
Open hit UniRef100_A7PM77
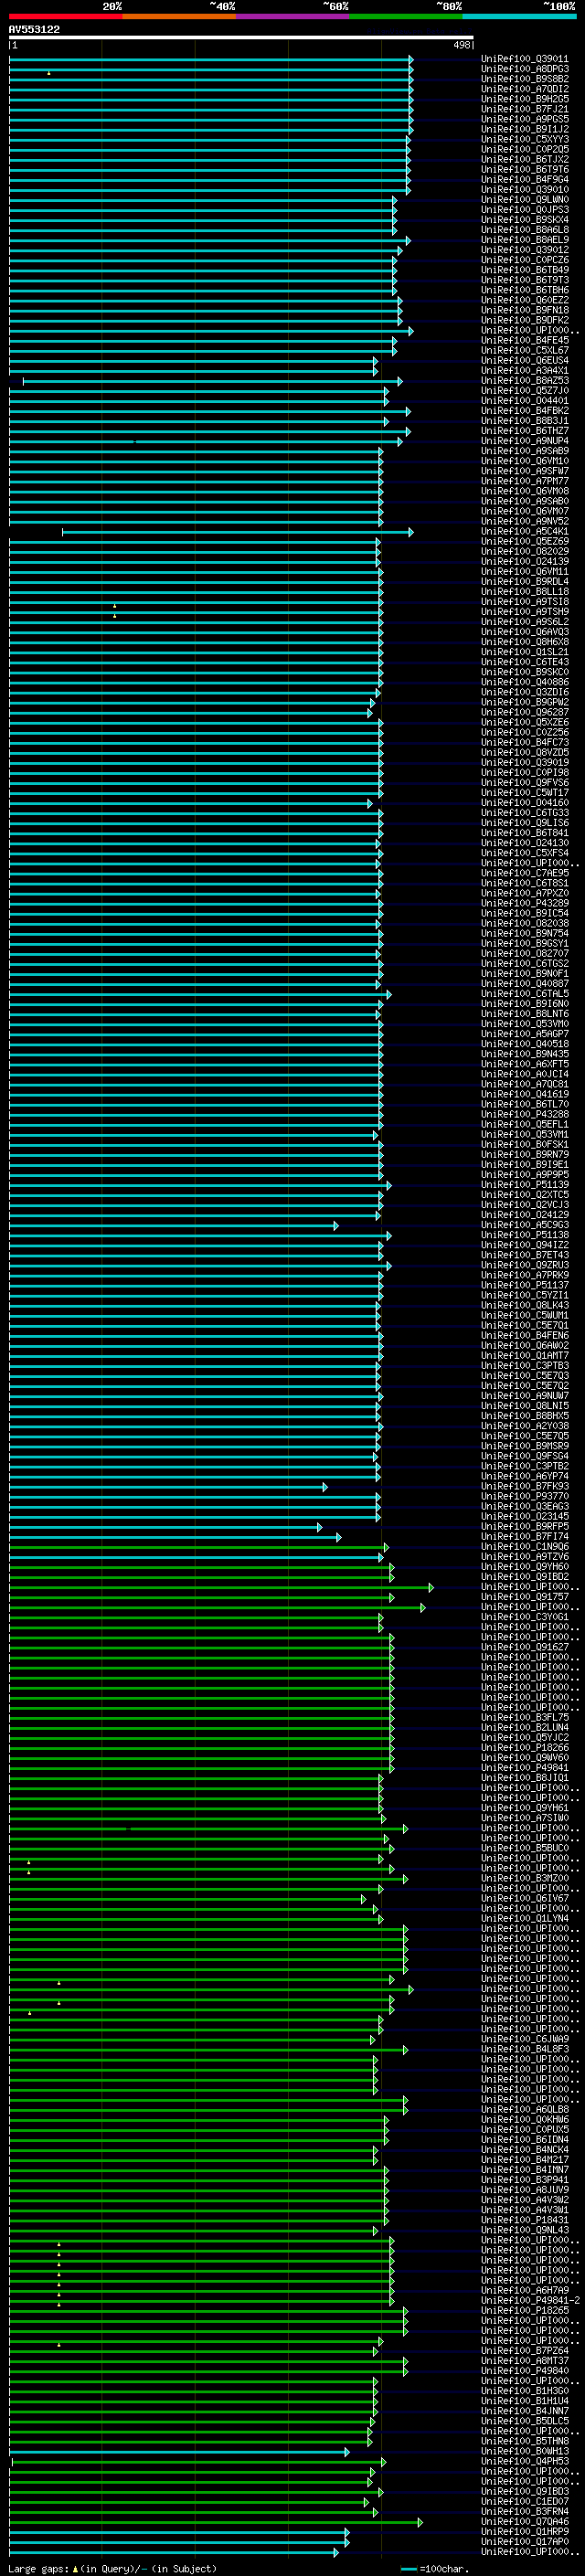point(525,481)
